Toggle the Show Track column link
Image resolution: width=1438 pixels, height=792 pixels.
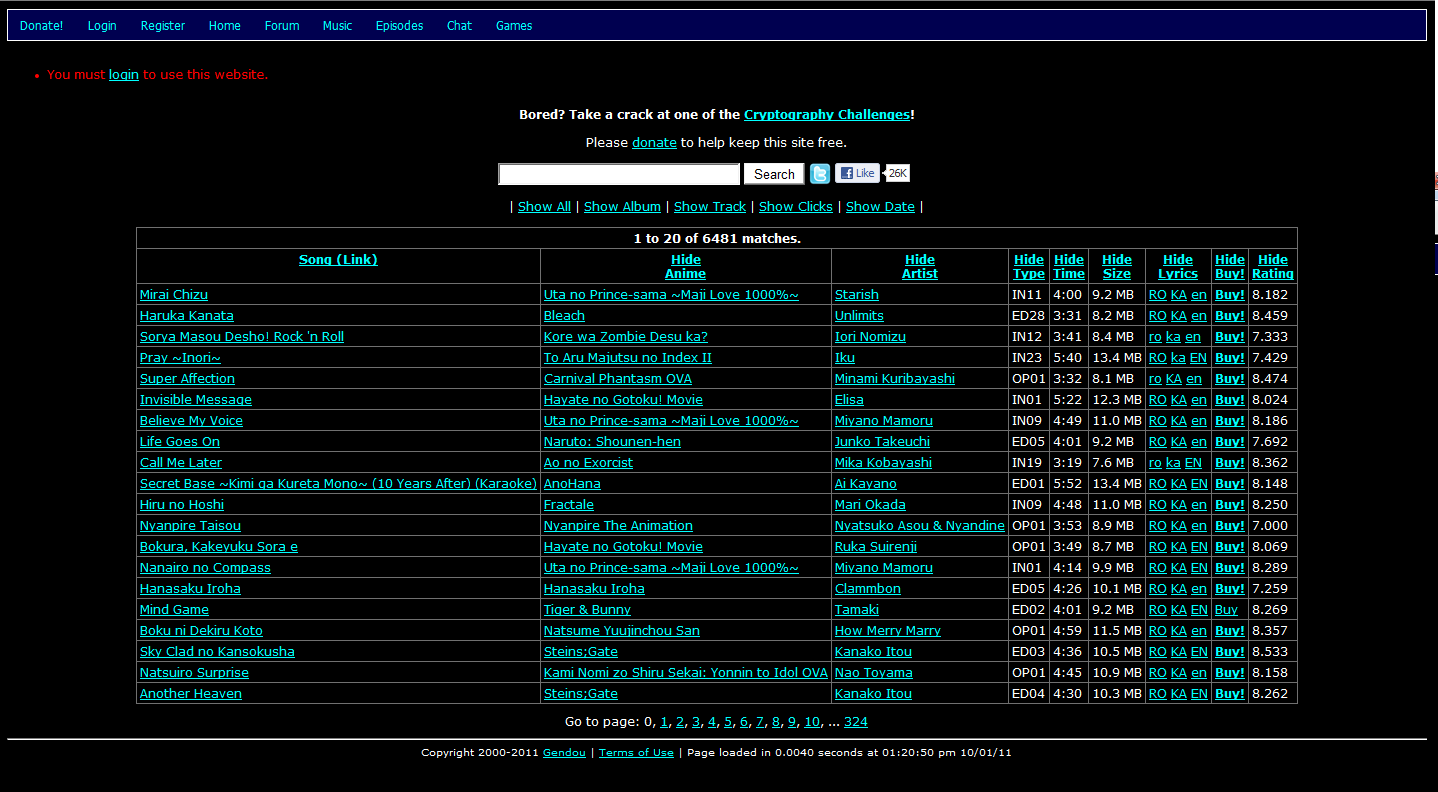pos(710,207)
